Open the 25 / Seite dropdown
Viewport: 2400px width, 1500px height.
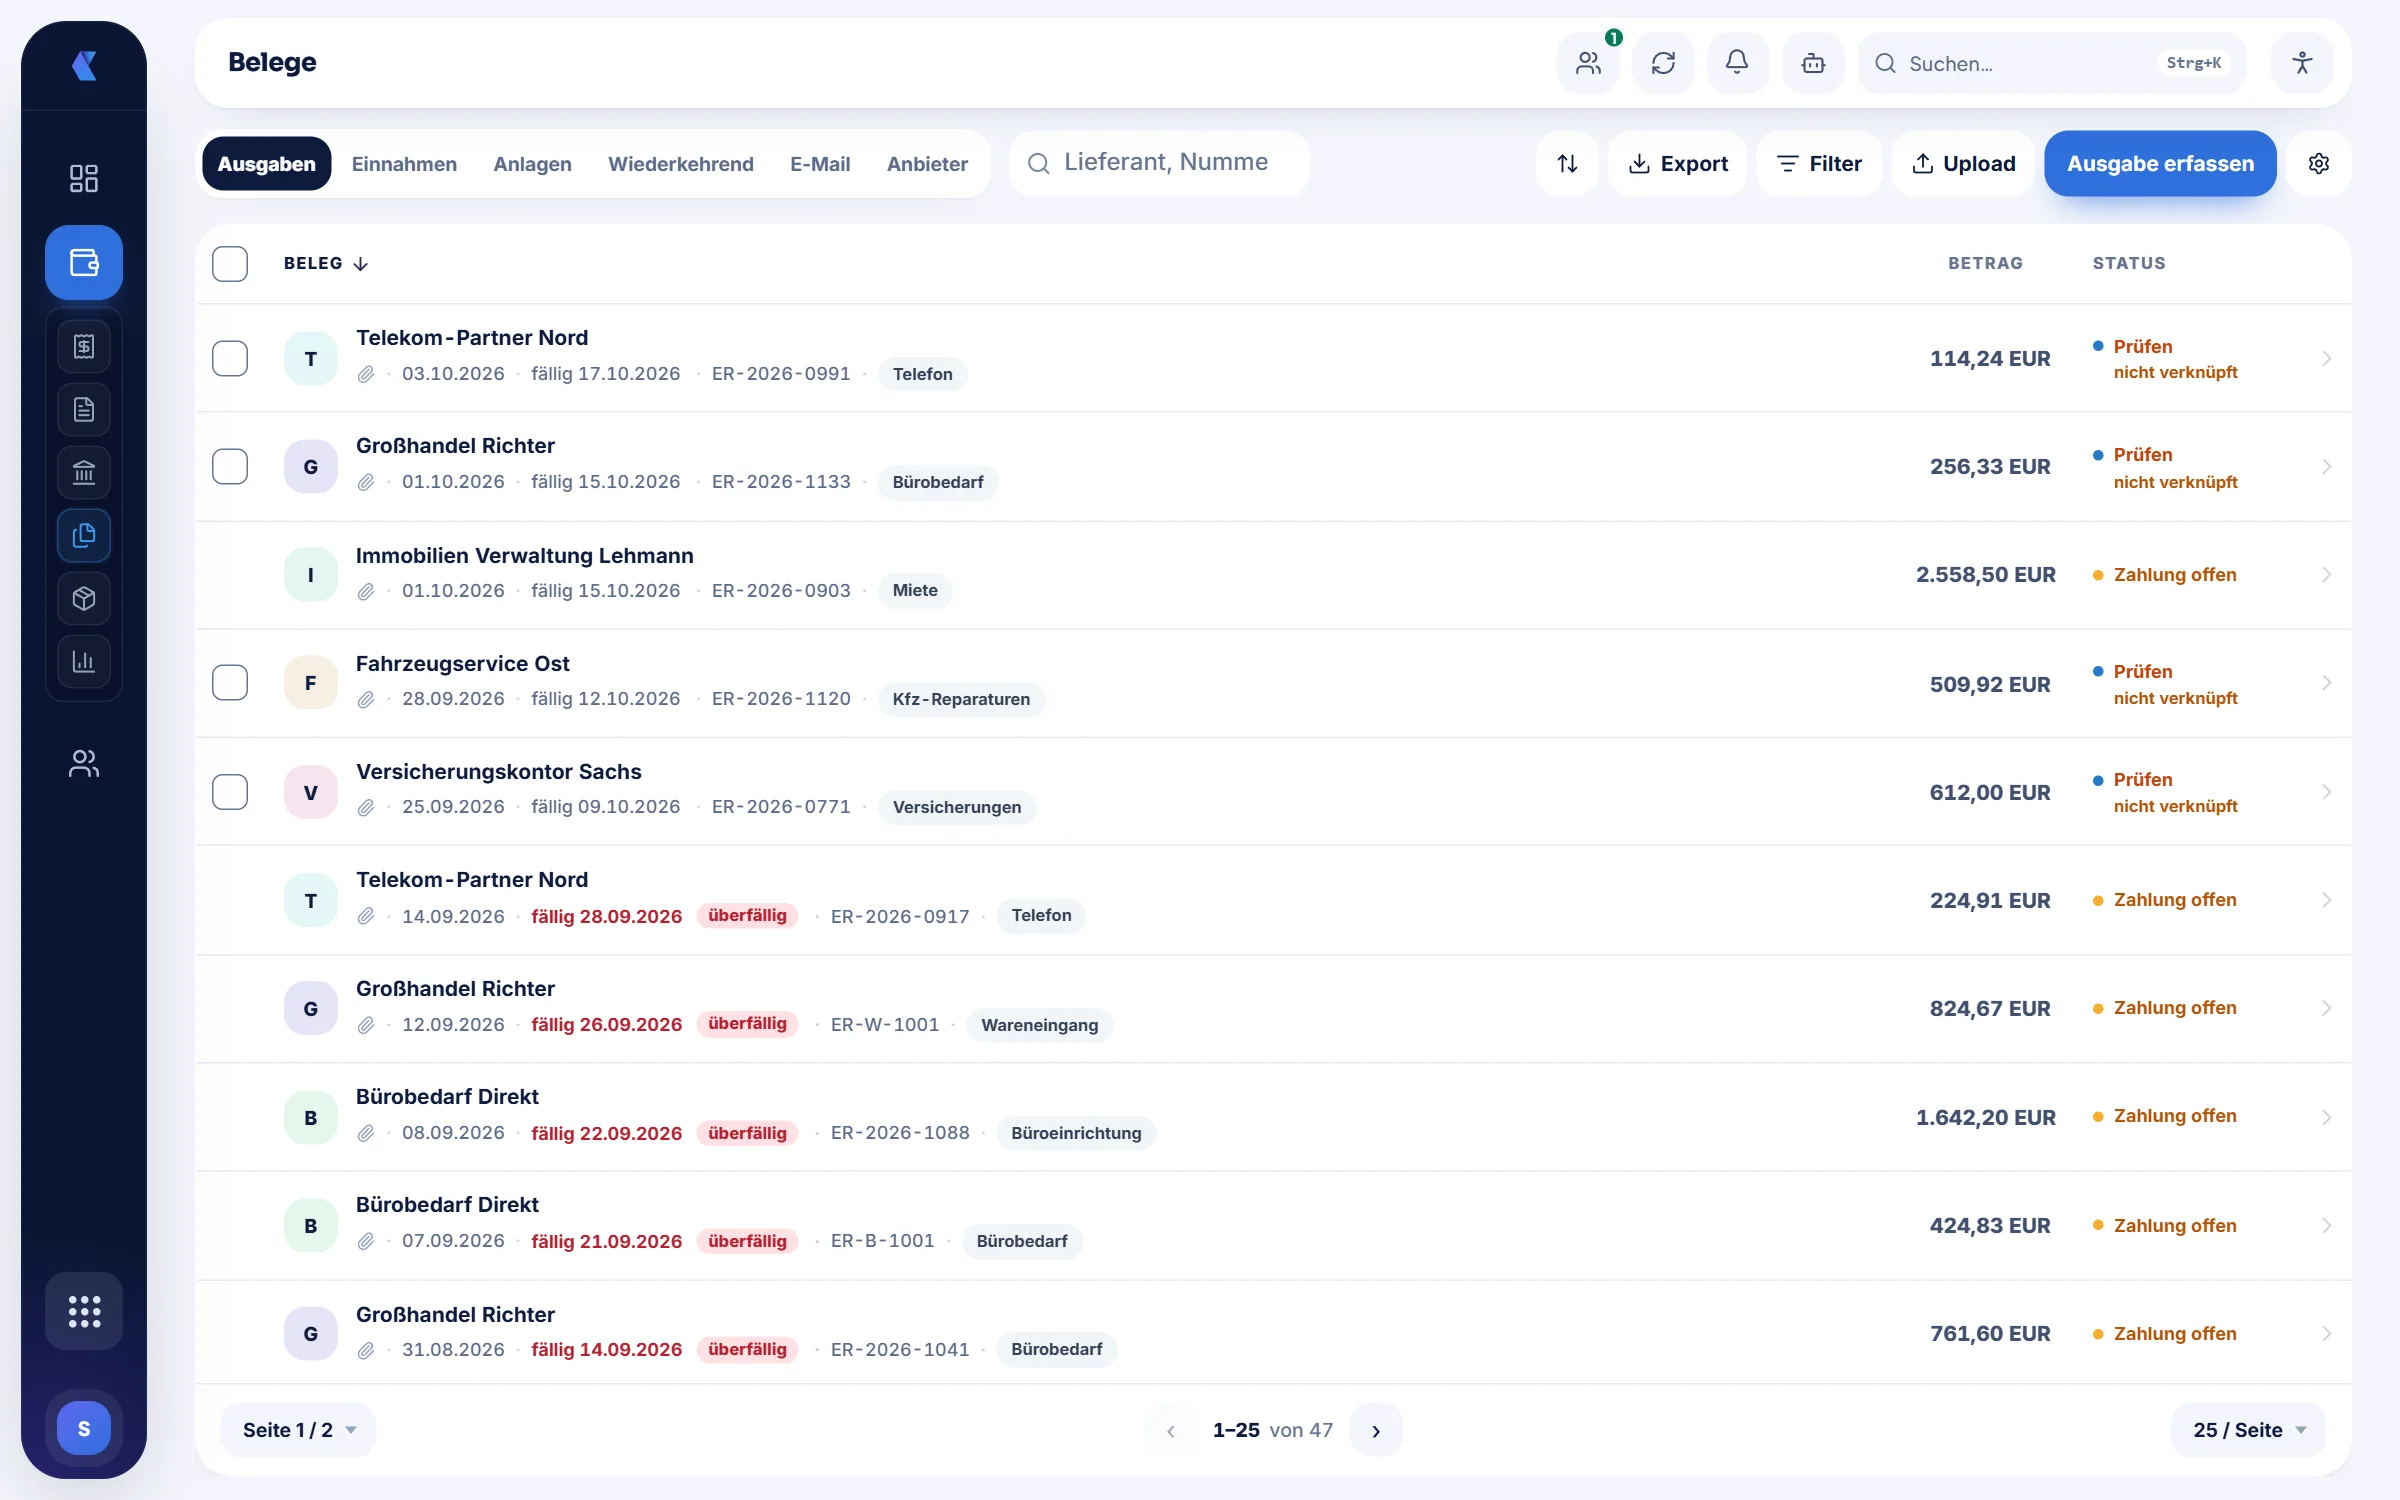click(2248, 1430)
